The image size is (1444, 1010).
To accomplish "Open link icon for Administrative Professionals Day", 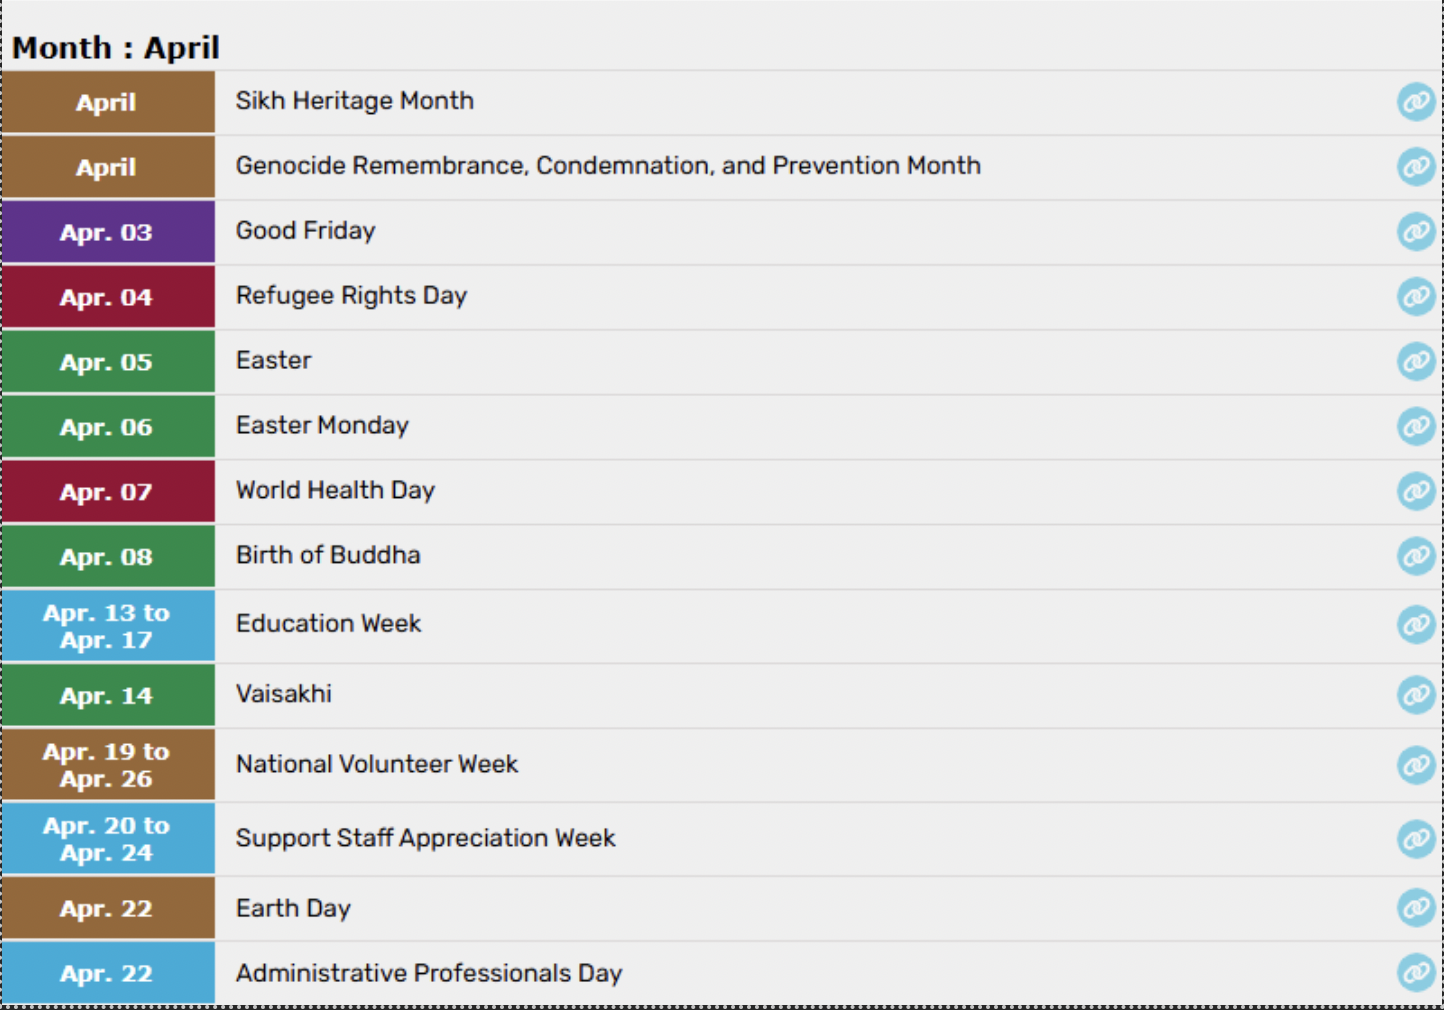I will point(1416,973).
